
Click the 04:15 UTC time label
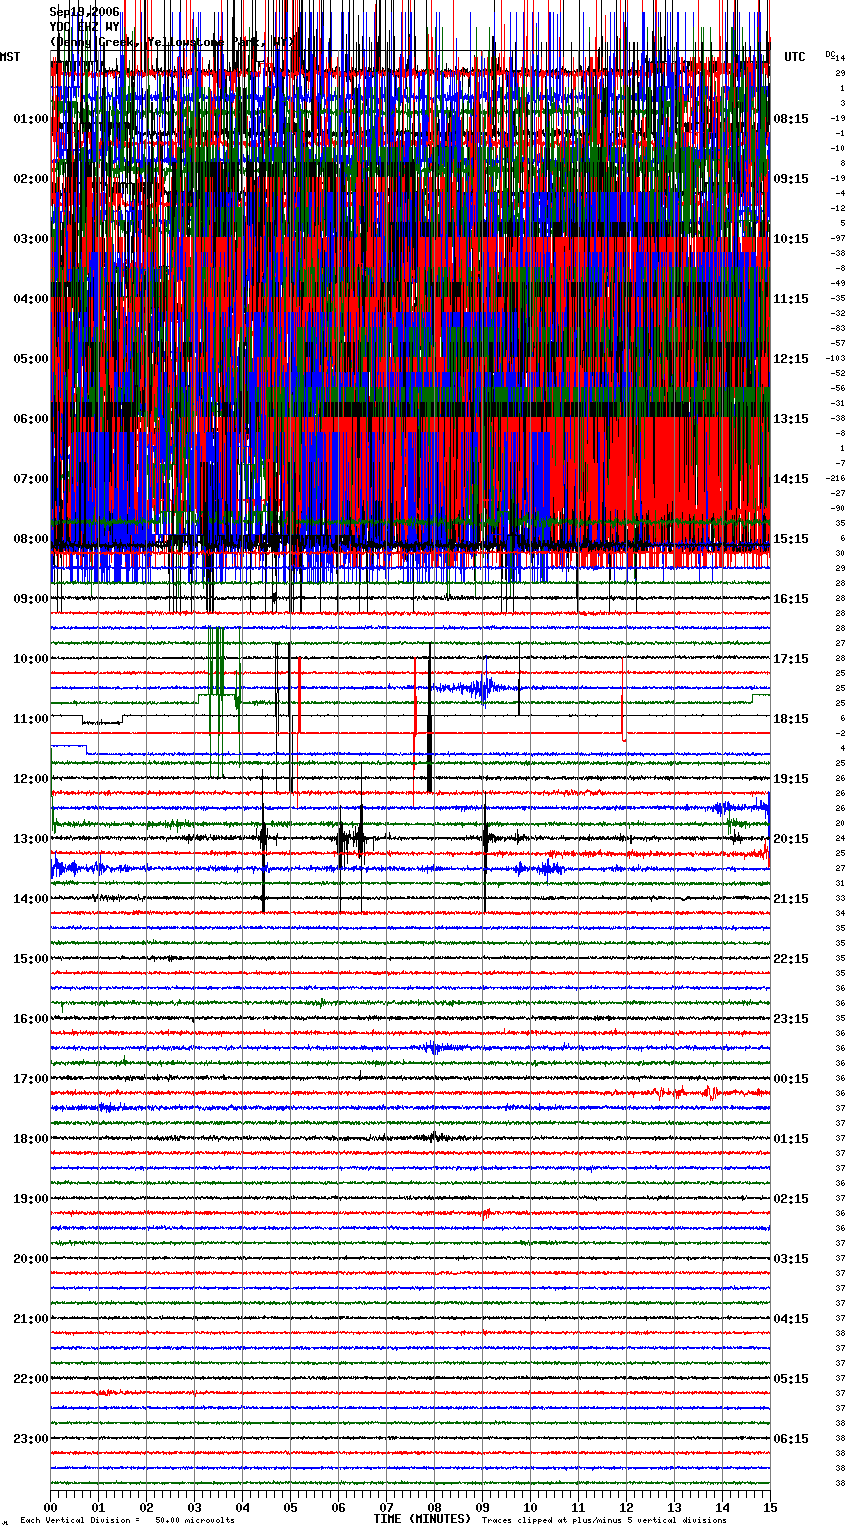coord(791,1319)
